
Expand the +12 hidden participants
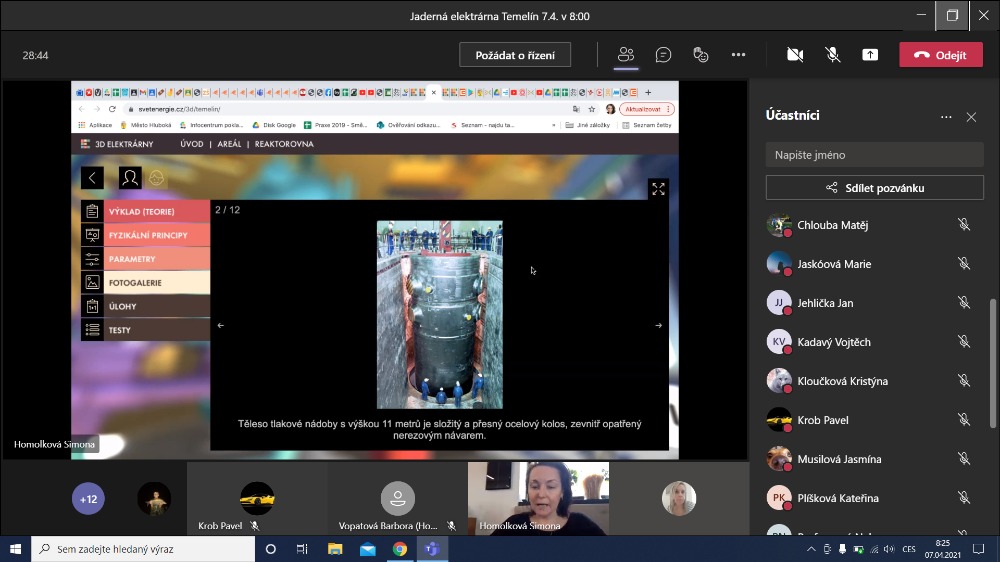88,499
